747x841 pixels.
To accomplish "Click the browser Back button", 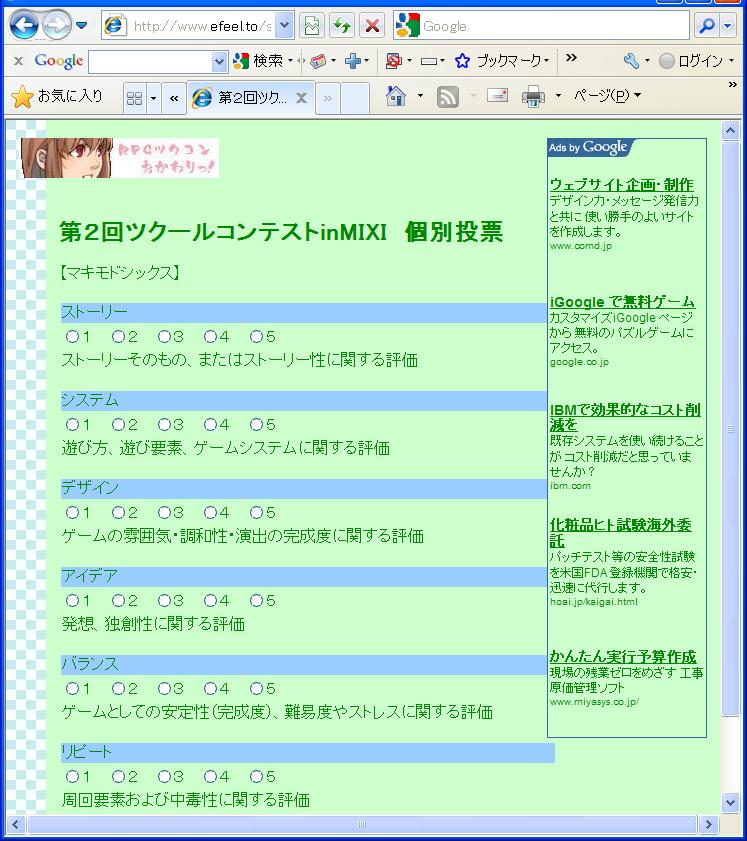I will click(24, 25).
